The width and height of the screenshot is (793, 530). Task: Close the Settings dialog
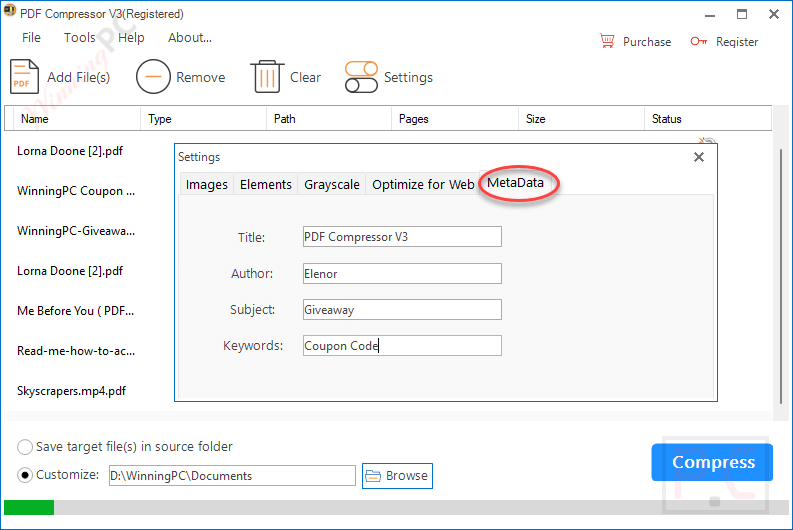(699, 157)
